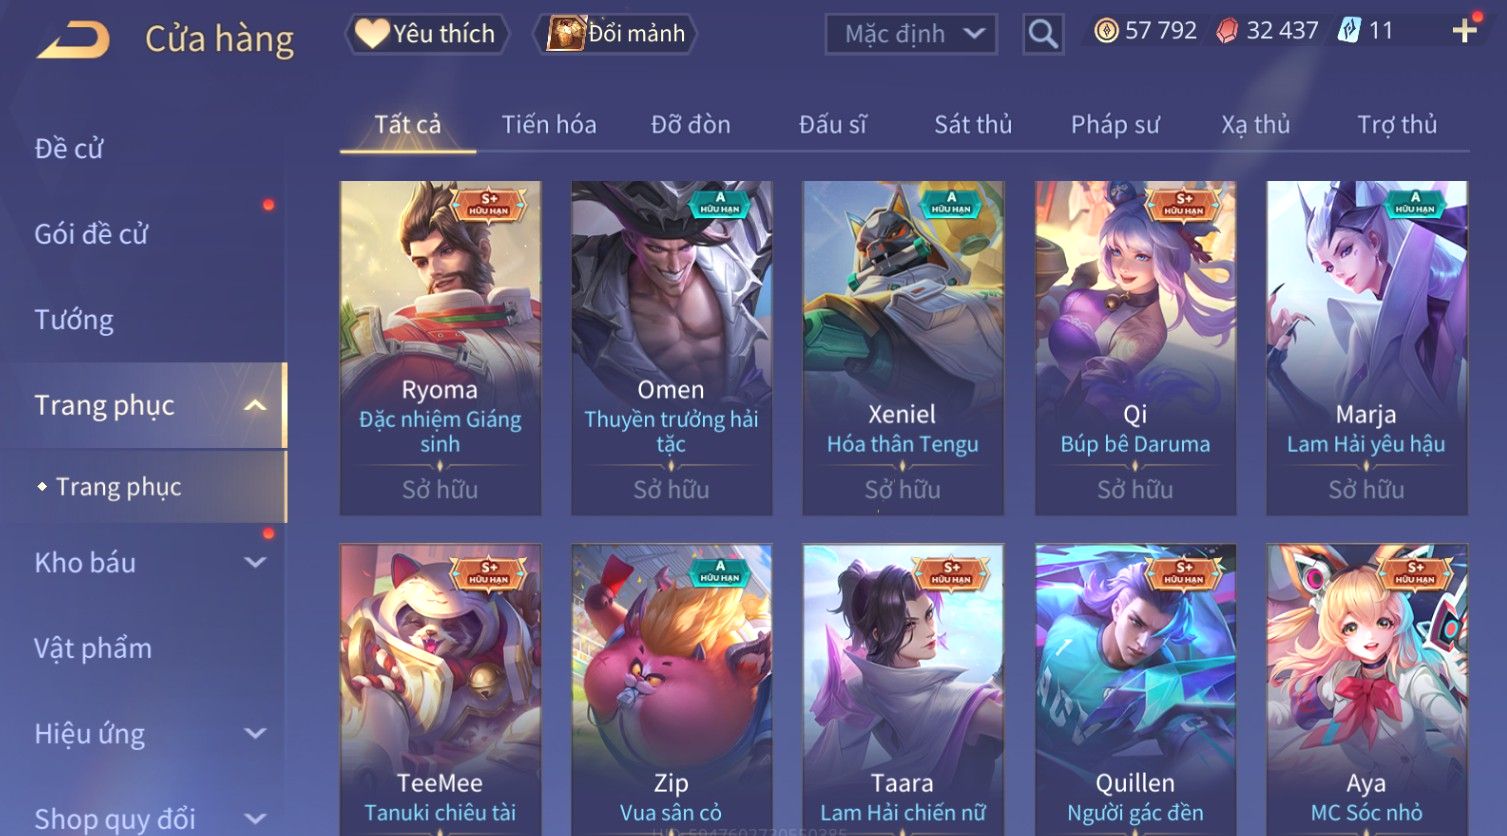
Task: Expand the Kho báu sidebar section
Action: [x=256, y=563]
